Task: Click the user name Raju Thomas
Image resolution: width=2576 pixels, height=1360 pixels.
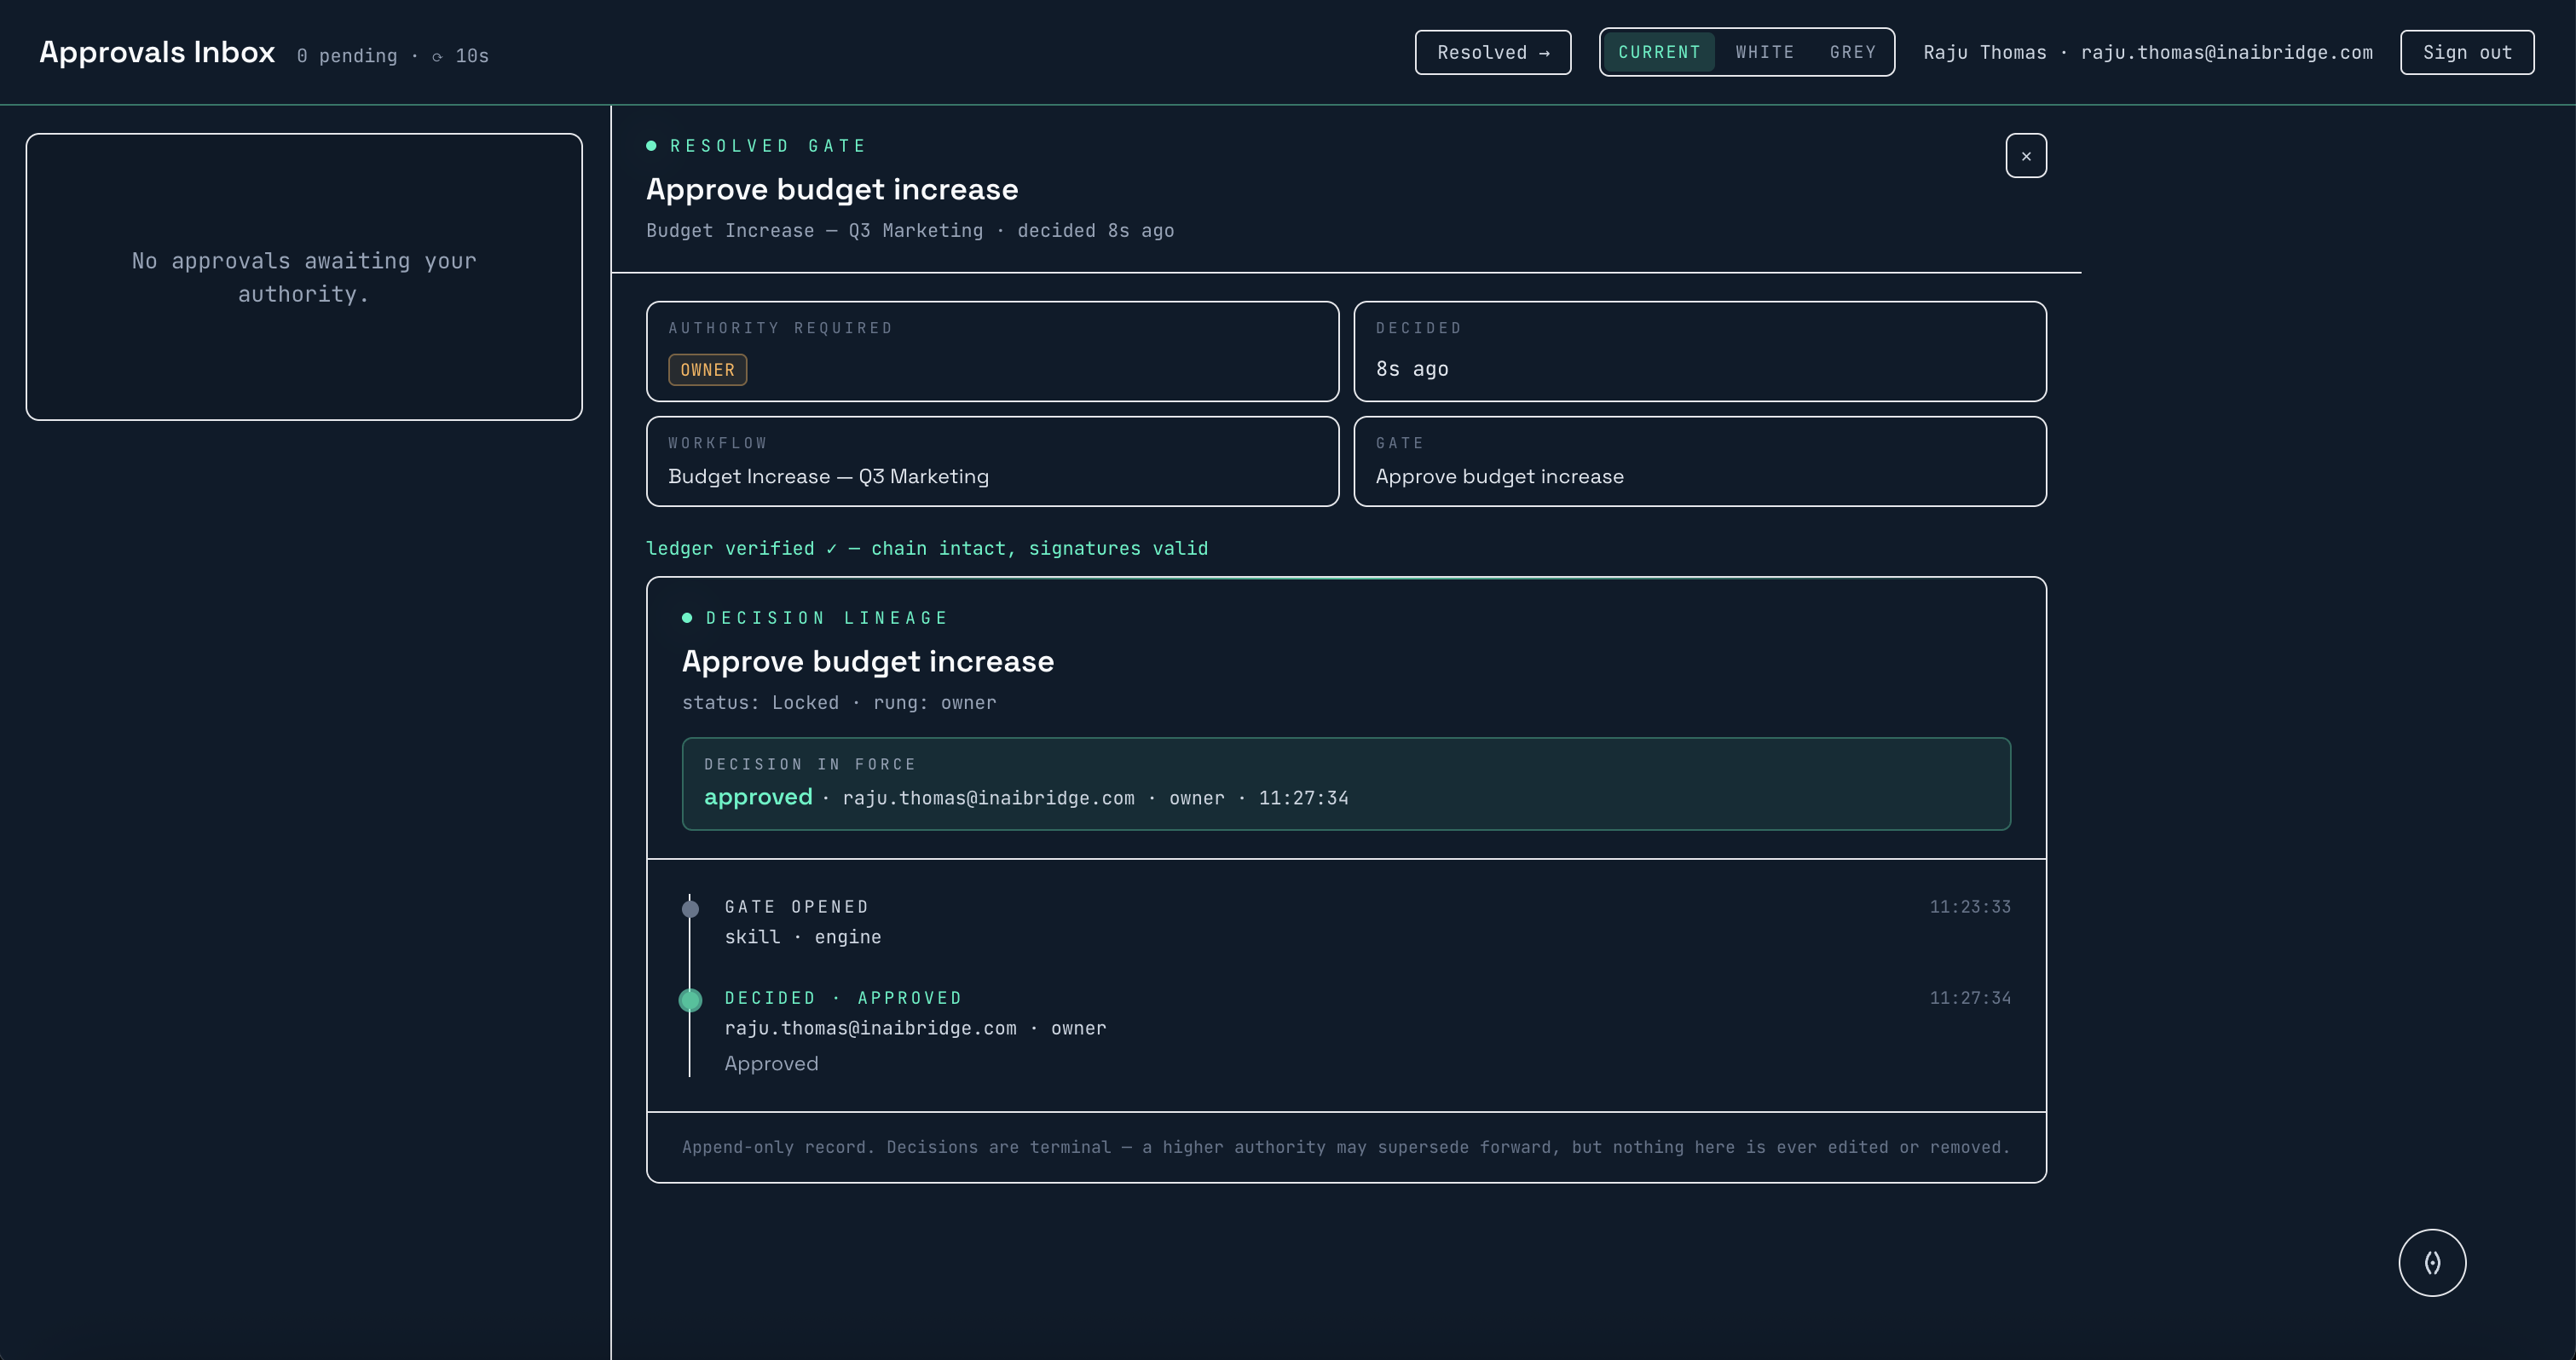Action: 1984,52
